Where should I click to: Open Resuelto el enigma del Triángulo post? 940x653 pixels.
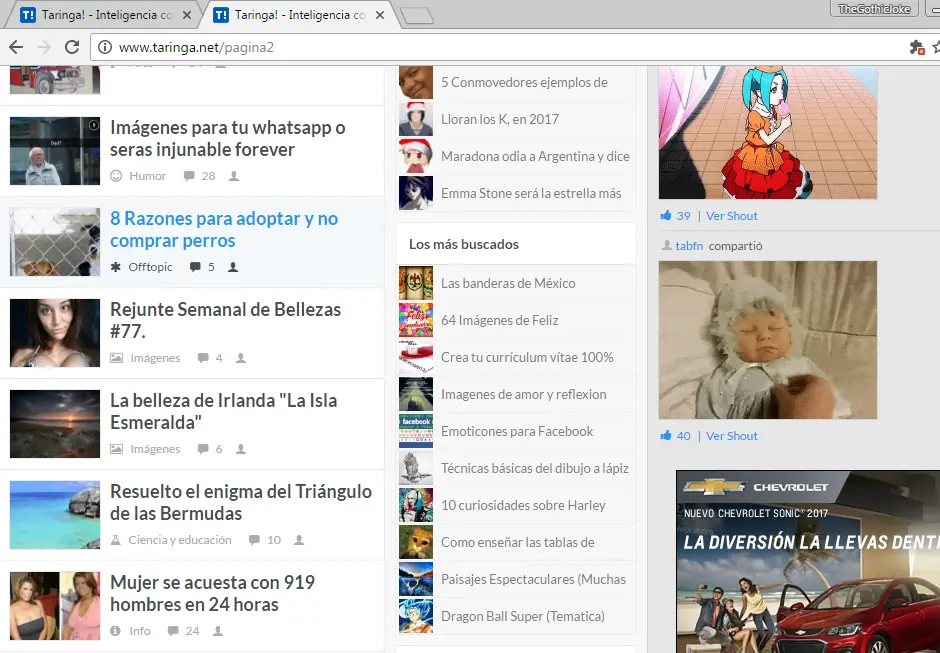241,502
